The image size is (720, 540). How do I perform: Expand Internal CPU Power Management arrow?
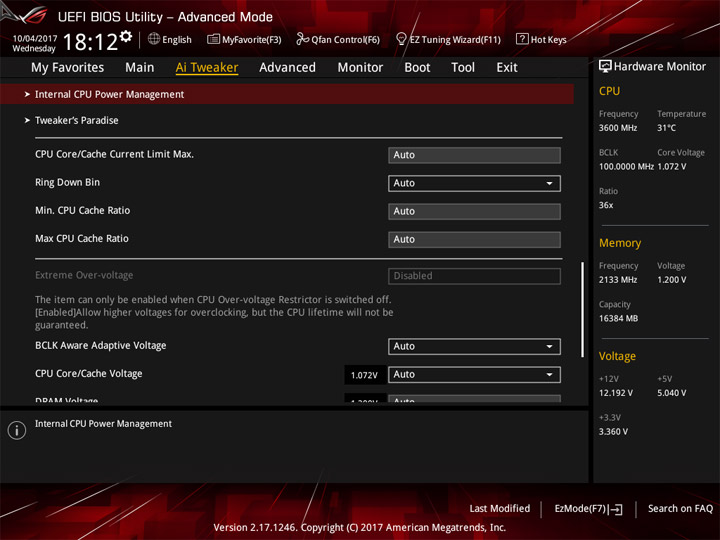tap(27, 94)
